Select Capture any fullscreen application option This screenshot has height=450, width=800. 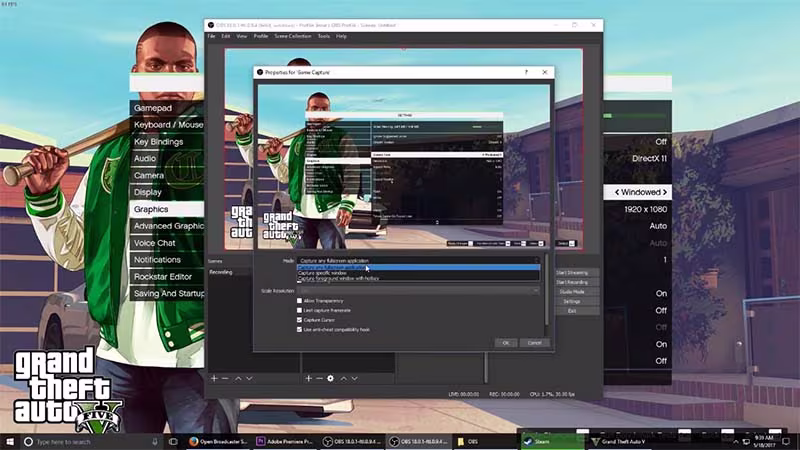pos(418,267)
